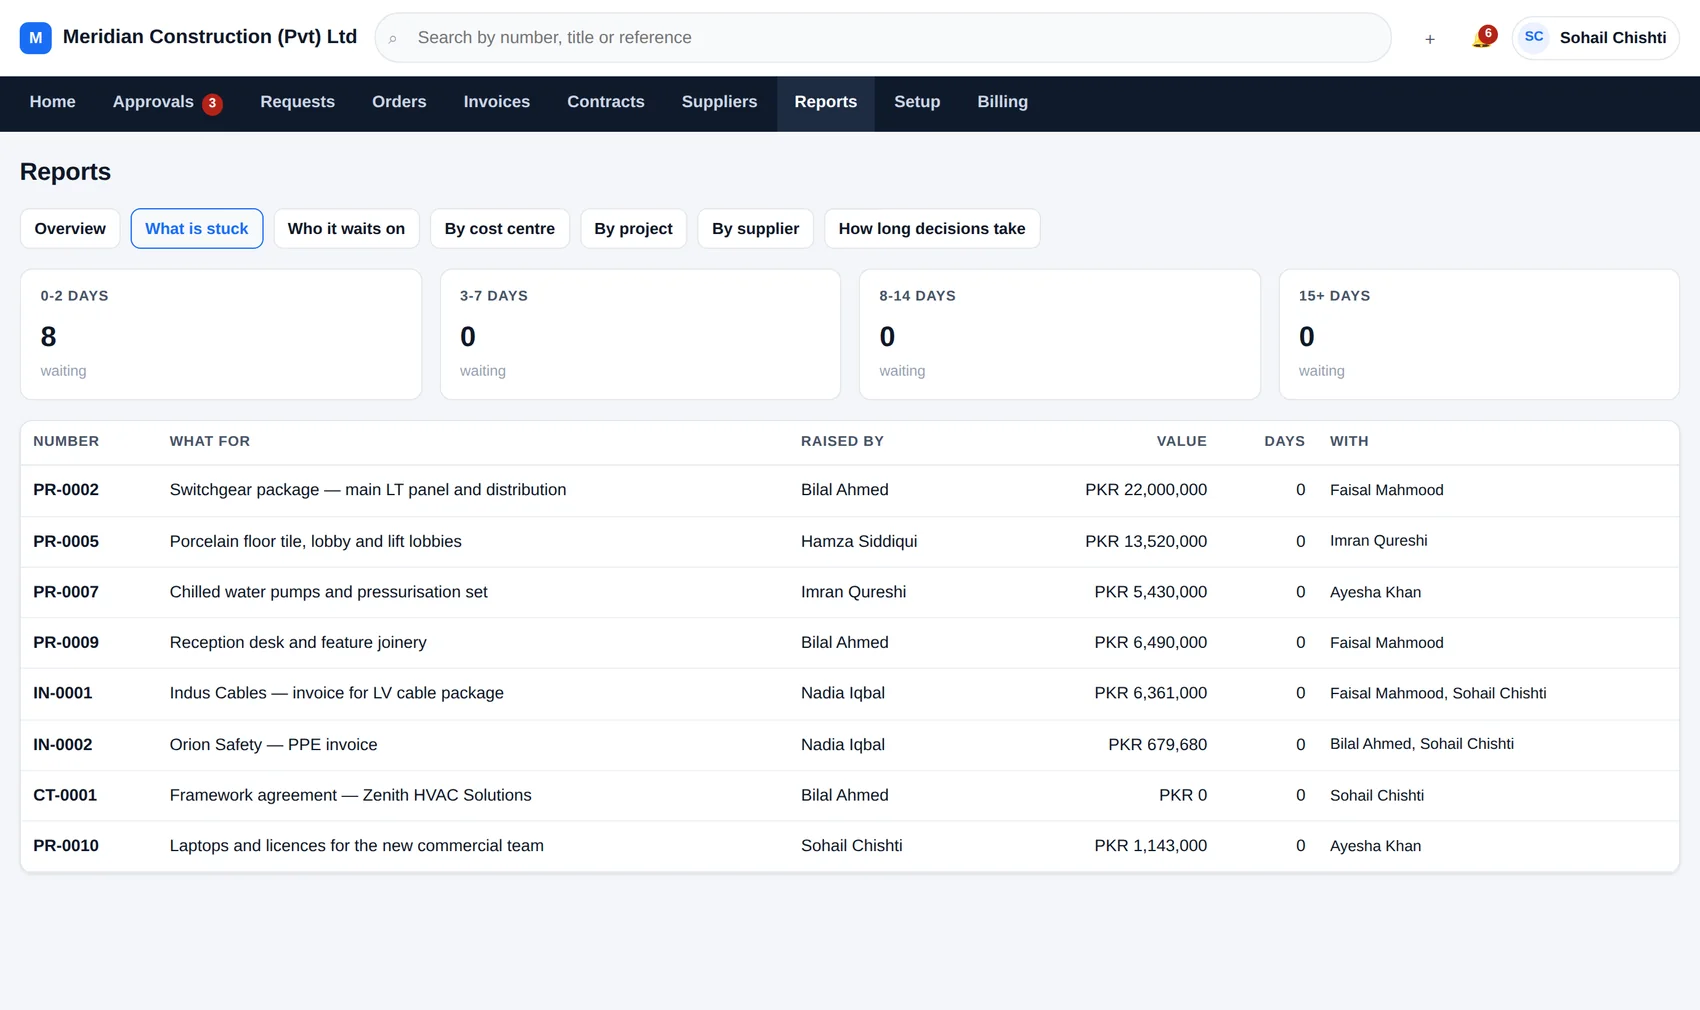This screenshot has width=1700, height=1010.
Task: Navigate to Orders
Action: pyautogui.click(x=399, y=102)
